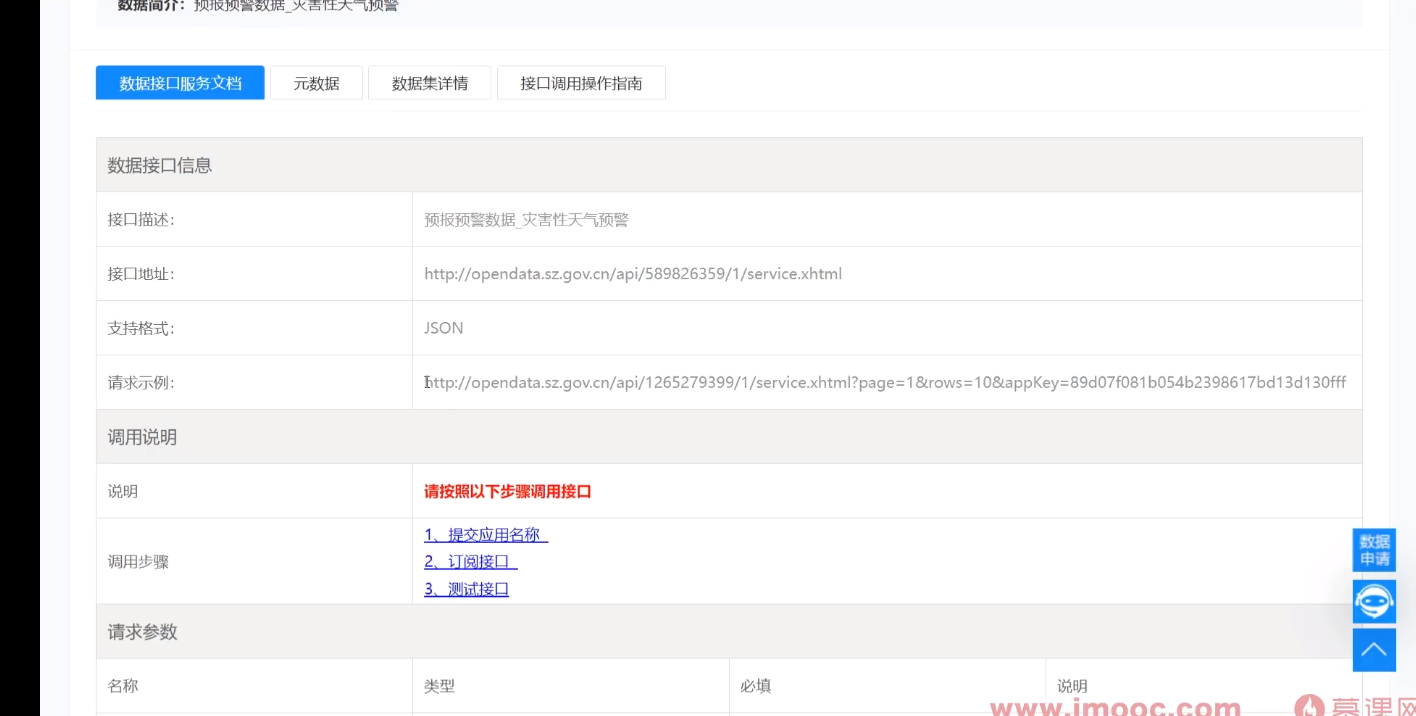Open the robot customer service icon
The height and width of the screenshot is (716, 1416).
coord(1374,601)
